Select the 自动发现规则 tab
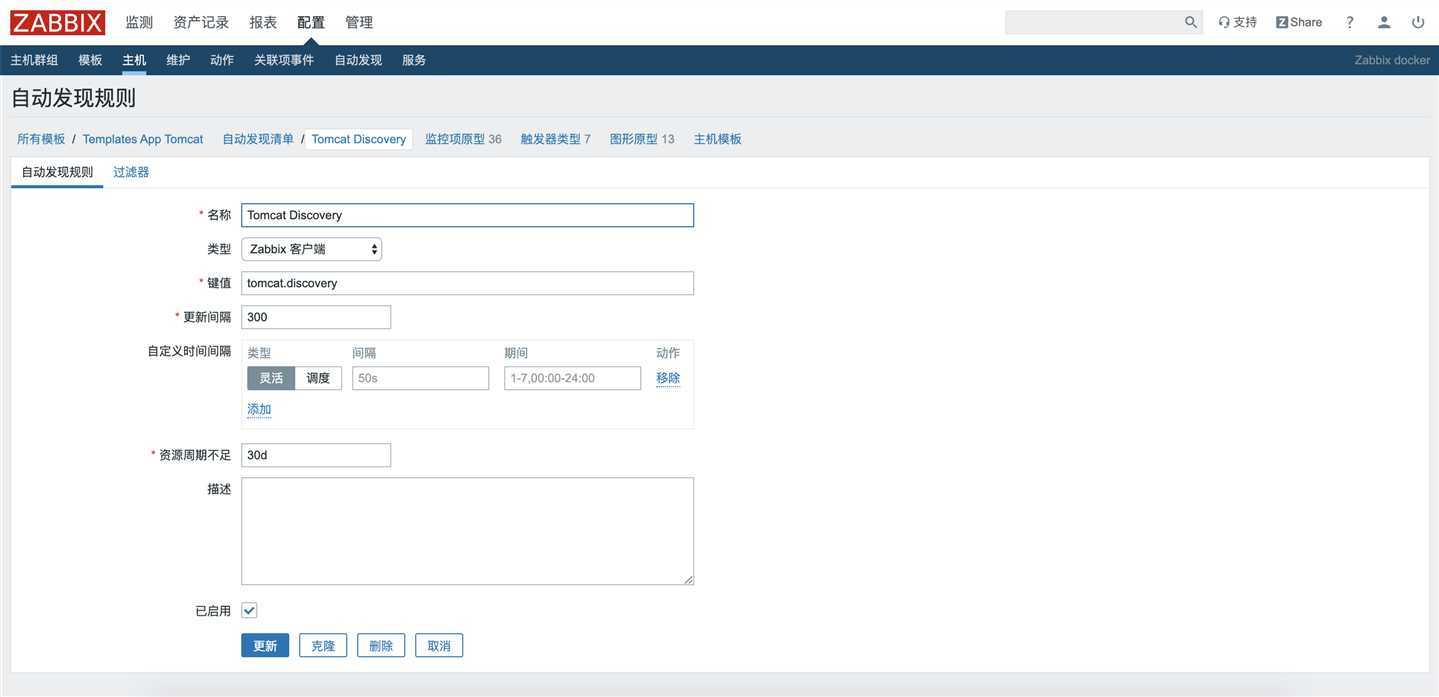 coord(57,172)
